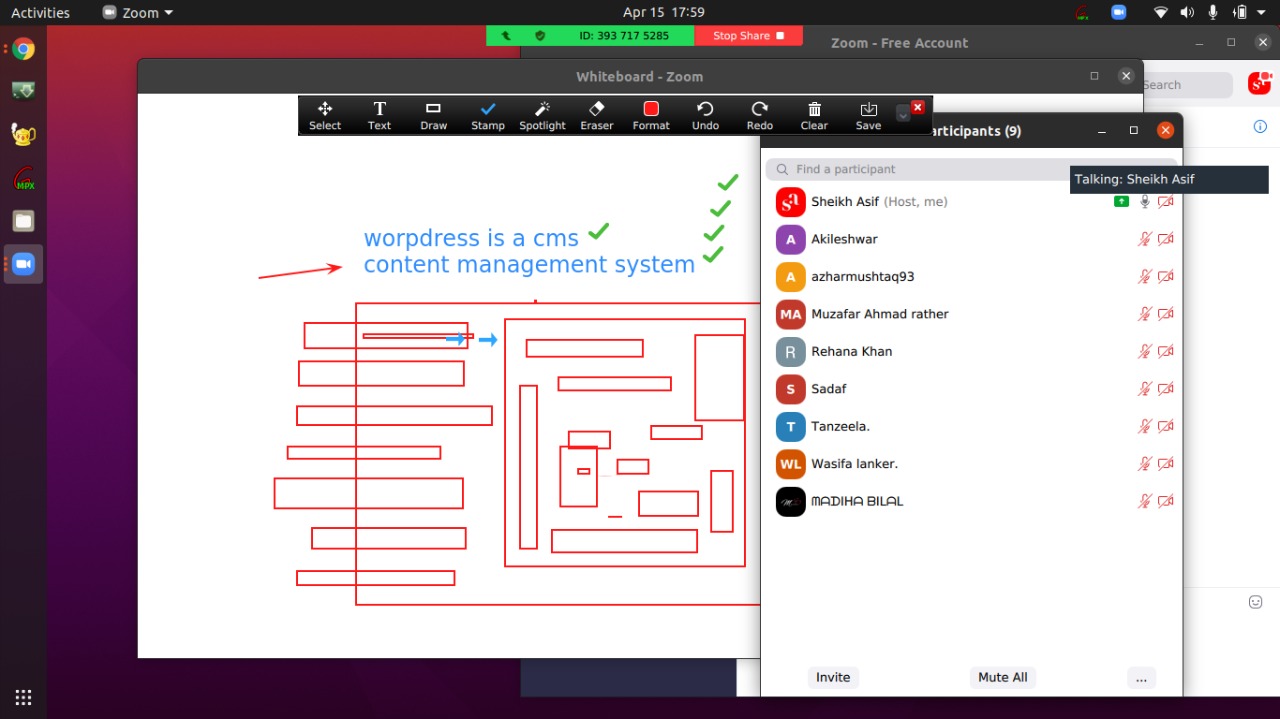Switch to the Eraser tool
Image resolution: width=1280 pixels, height=719 pixels.
[x=597, y=115]
